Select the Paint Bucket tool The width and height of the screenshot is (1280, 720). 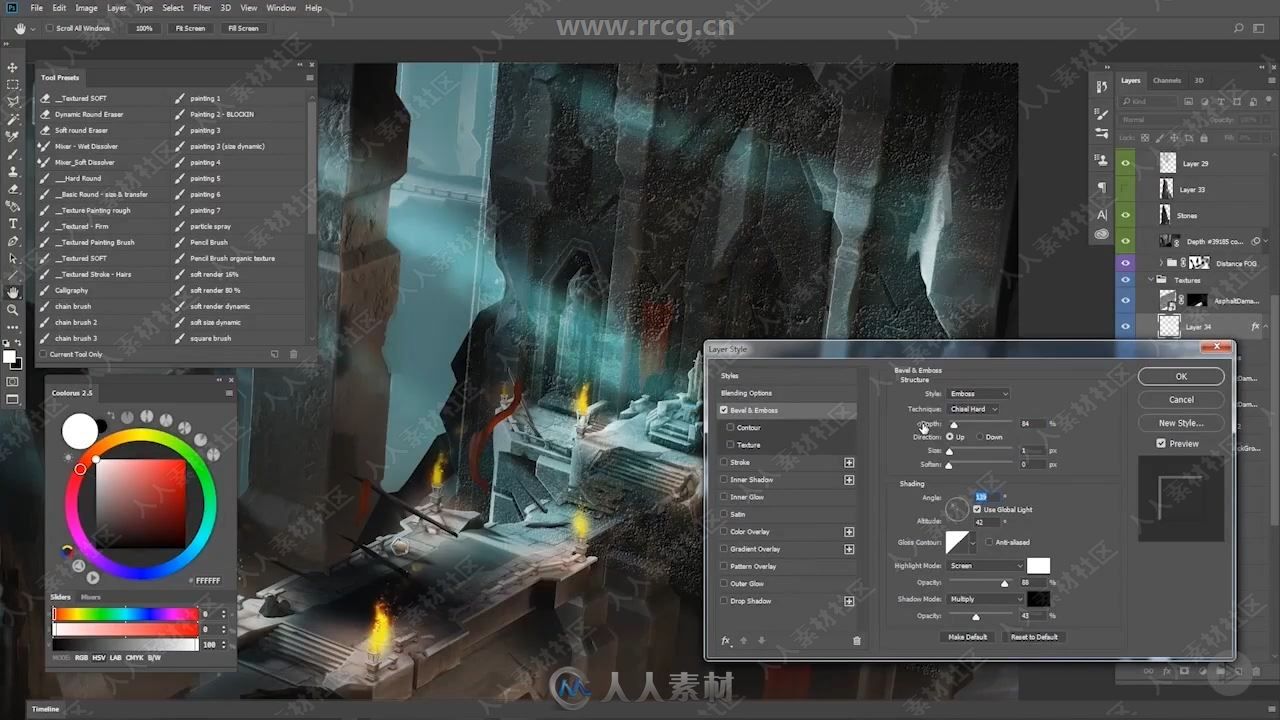(13, 206)
